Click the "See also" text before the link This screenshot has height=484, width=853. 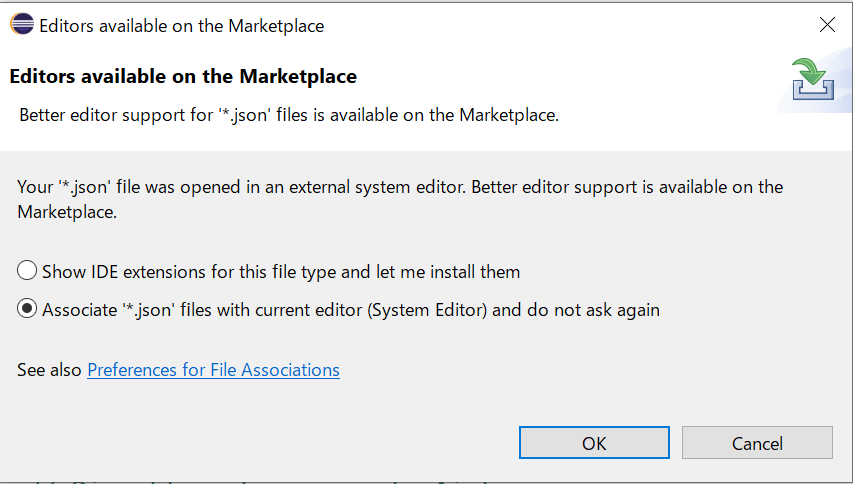pos(49,370)
